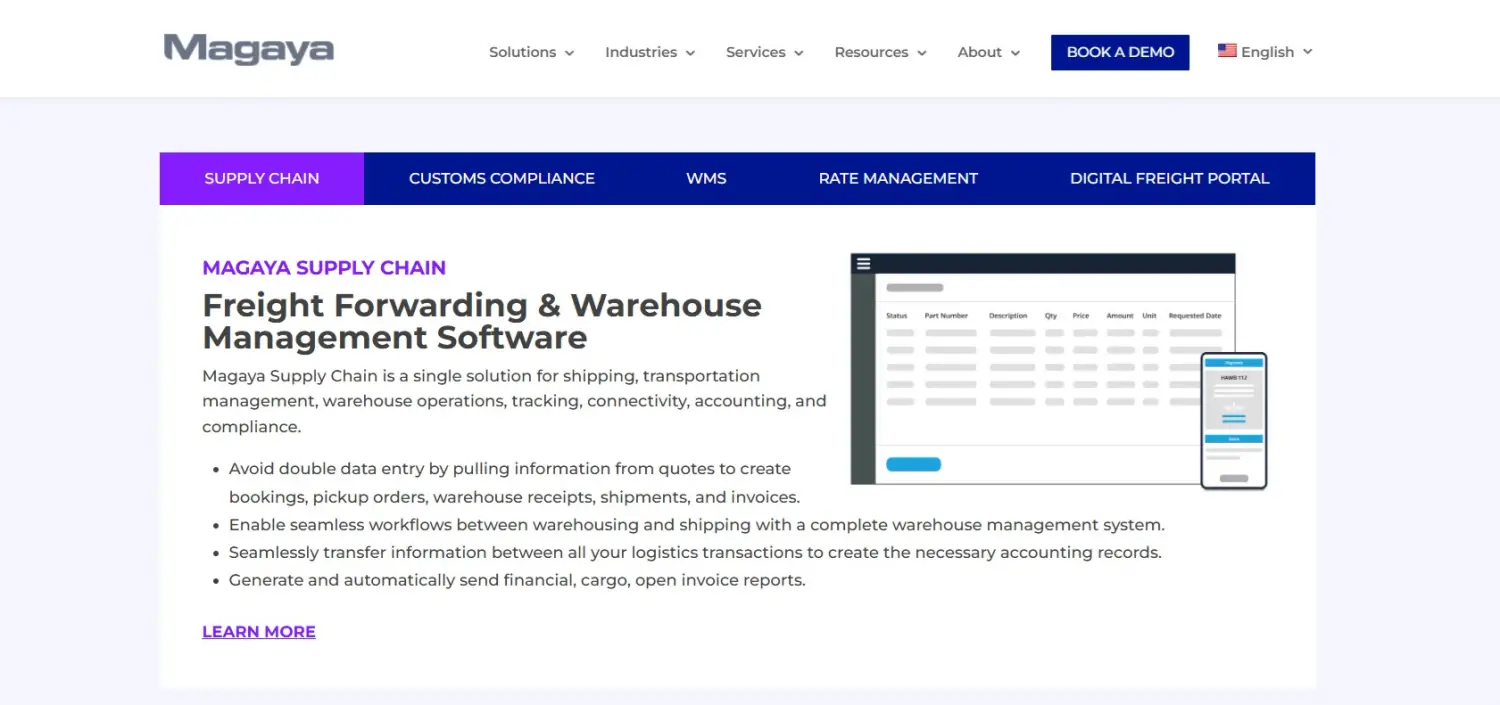
Task: Click the US flag icon
Action: (1227, 51)
